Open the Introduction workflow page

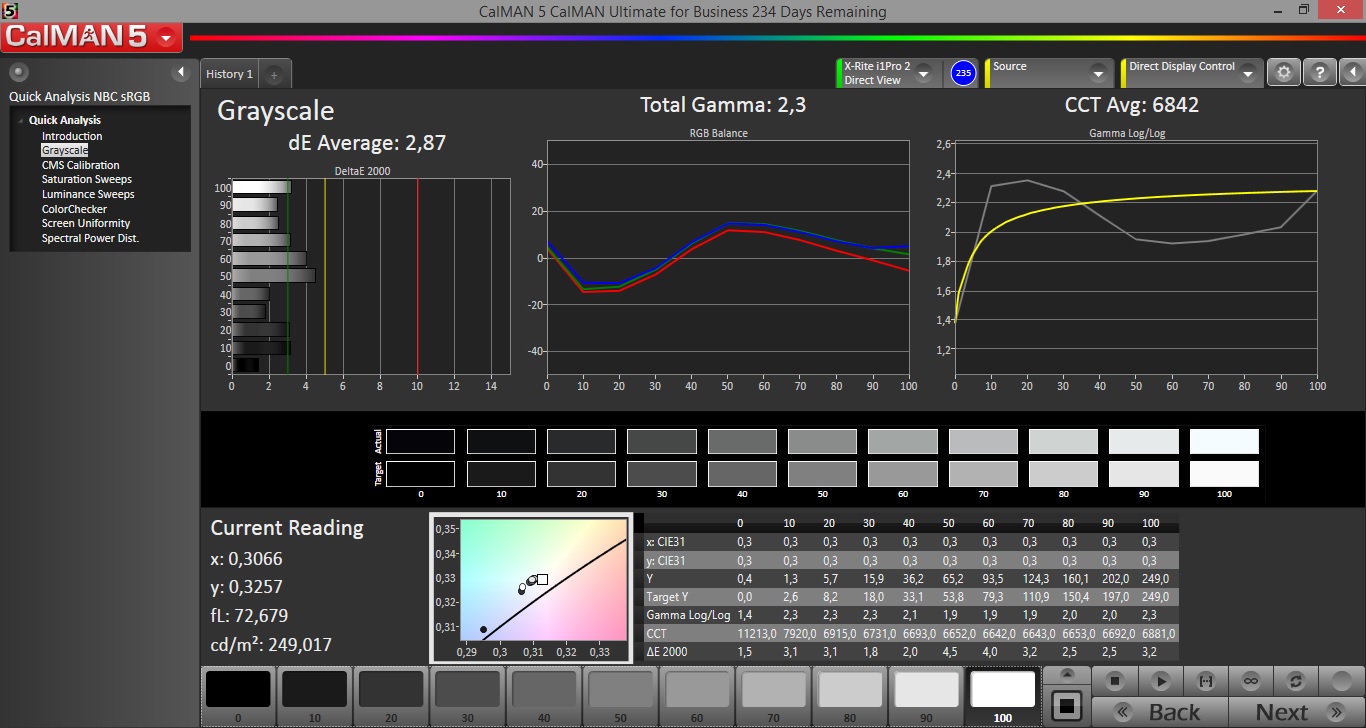tap(72, 136)
